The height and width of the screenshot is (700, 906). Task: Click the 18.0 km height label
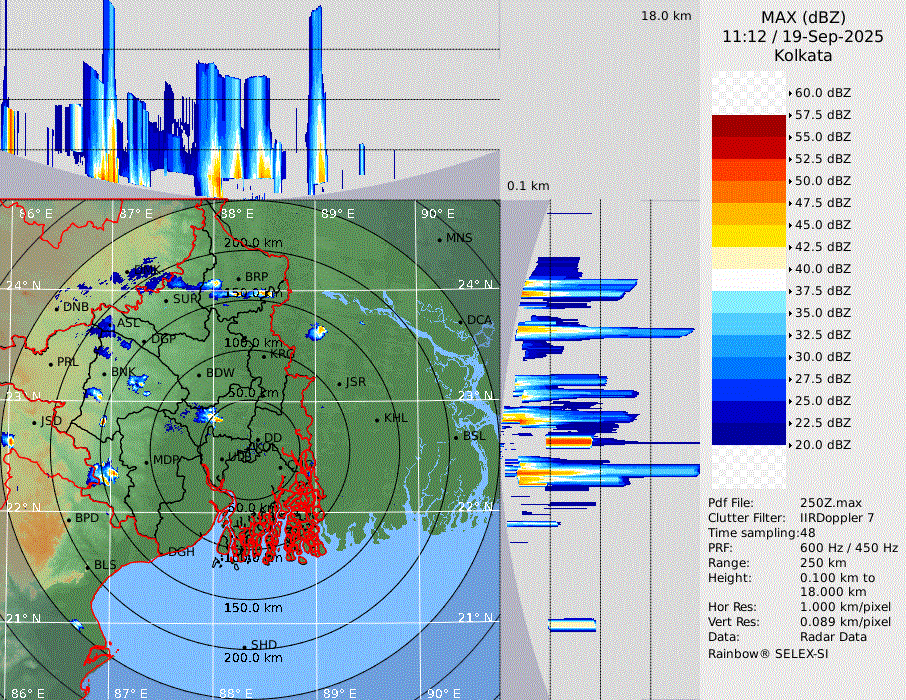(x=666, y=16)
